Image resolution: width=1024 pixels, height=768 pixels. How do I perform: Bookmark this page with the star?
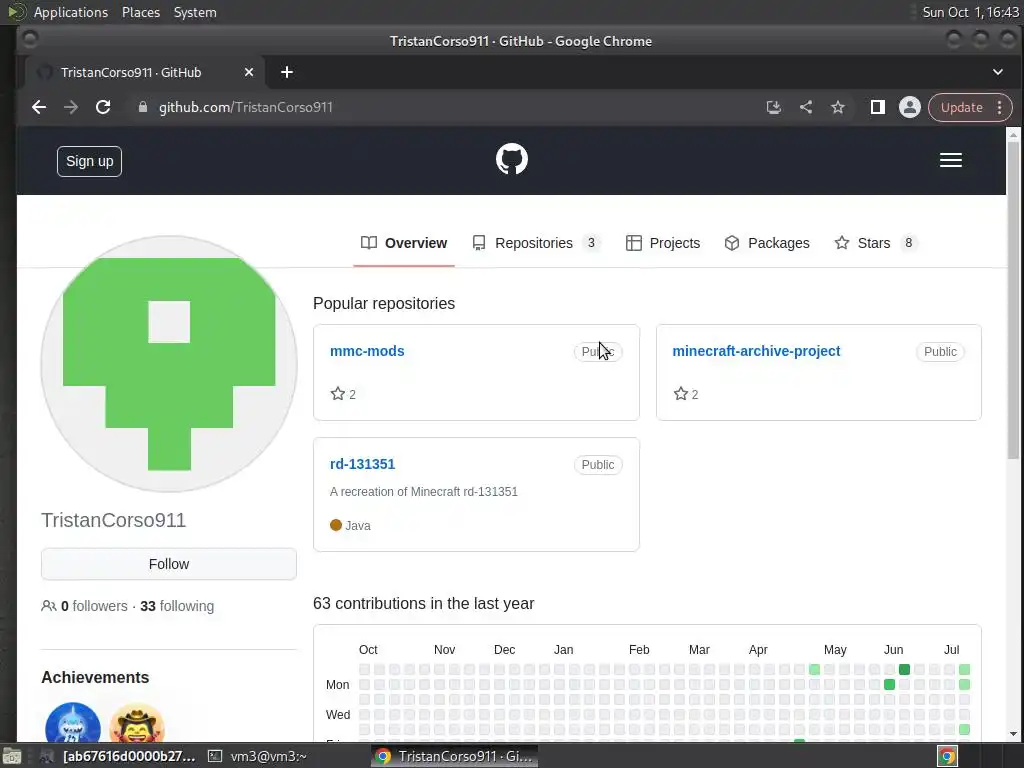(x=838, y=107)
